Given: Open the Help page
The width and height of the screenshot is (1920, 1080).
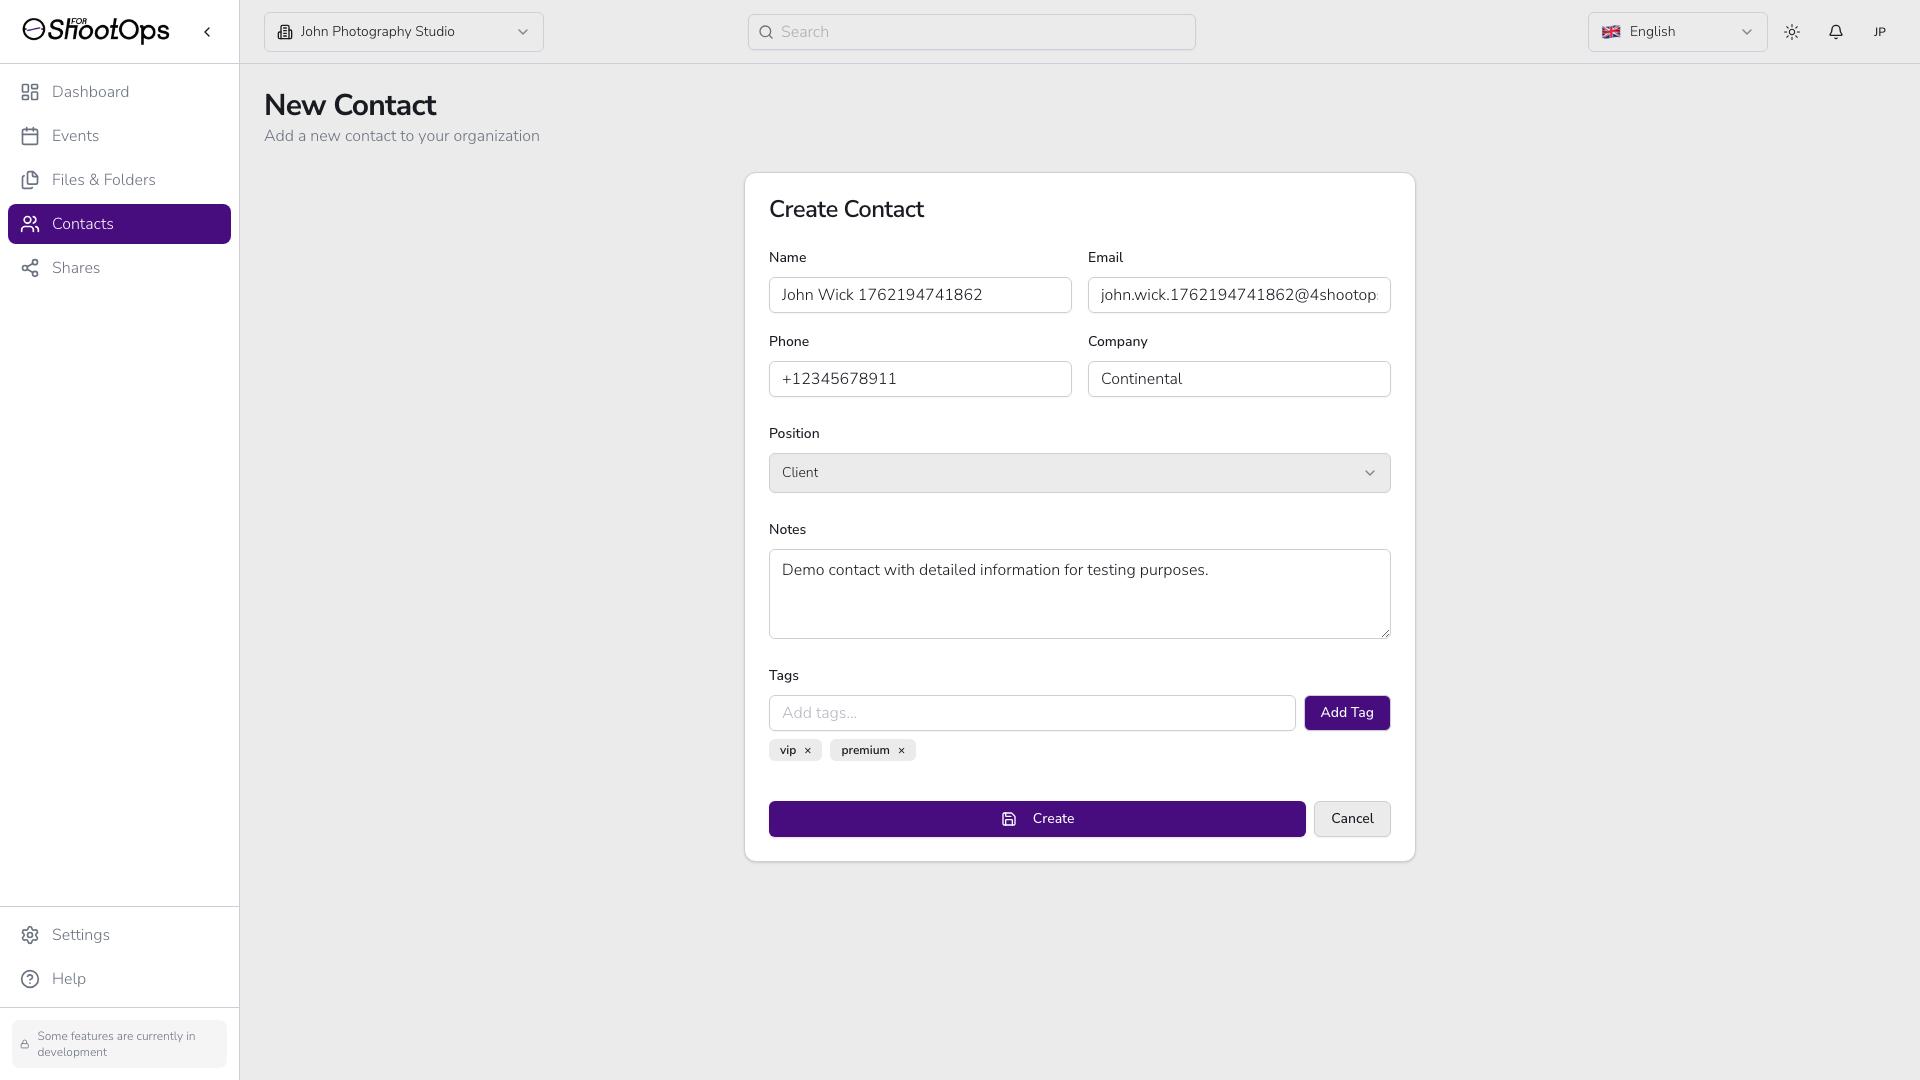Looking at the screenshot, I should (68, 979).
